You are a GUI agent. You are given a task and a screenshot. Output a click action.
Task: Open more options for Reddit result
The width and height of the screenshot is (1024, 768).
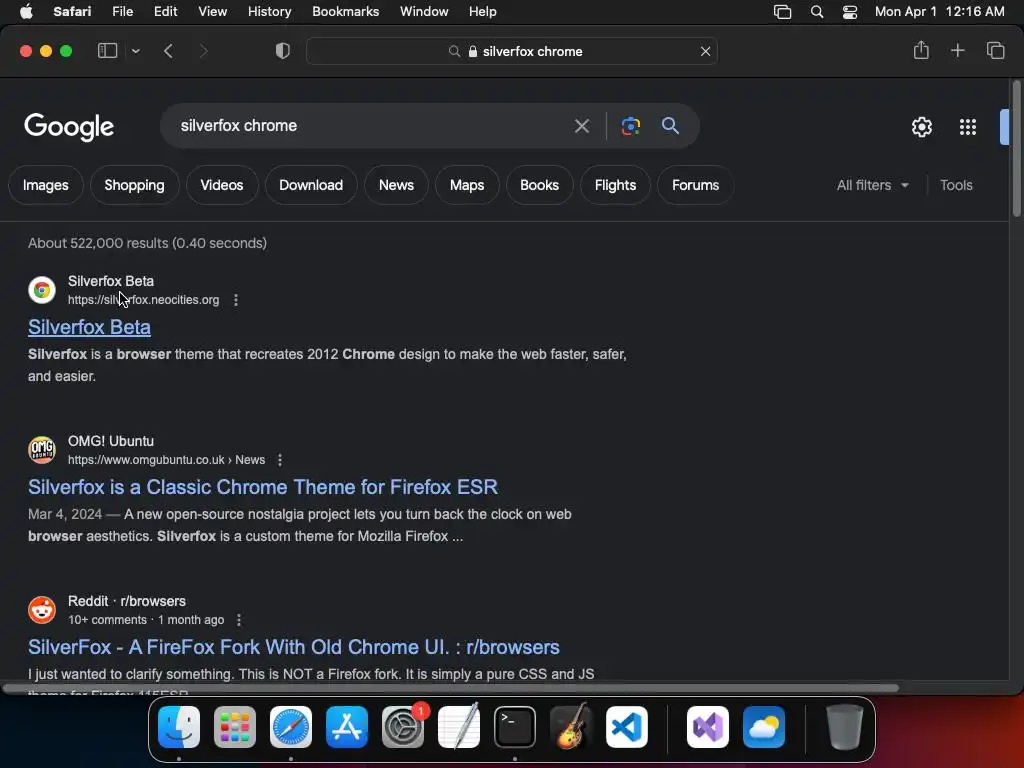(x=238, y=620)
